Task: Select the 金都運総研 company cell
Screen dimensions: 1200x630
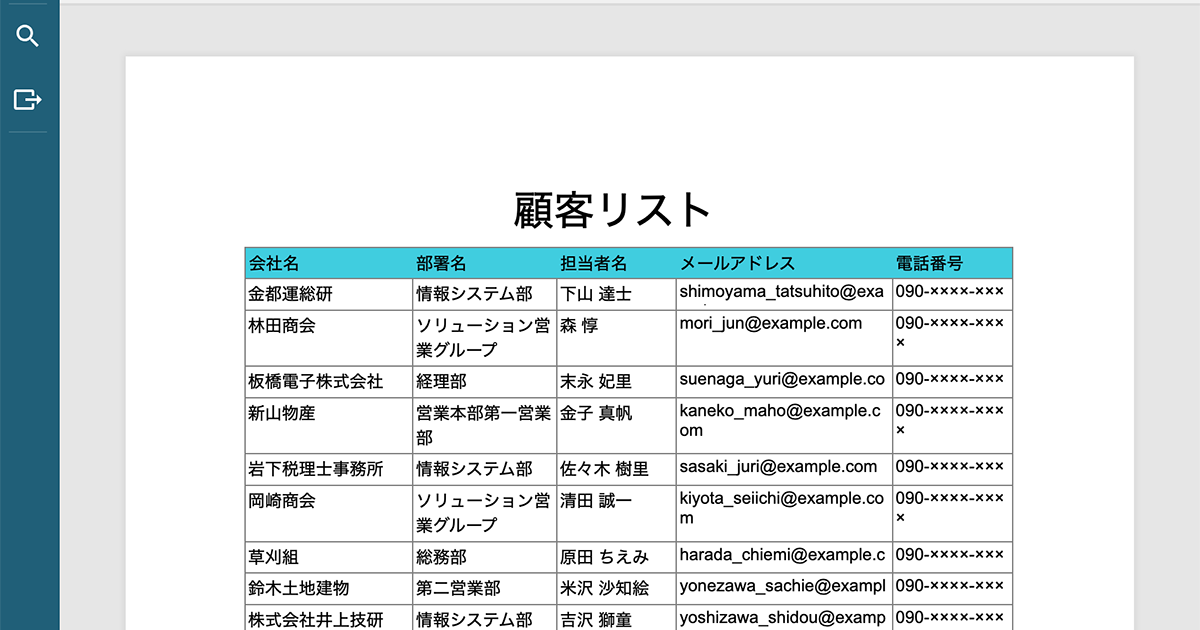Action: point(290,292)
